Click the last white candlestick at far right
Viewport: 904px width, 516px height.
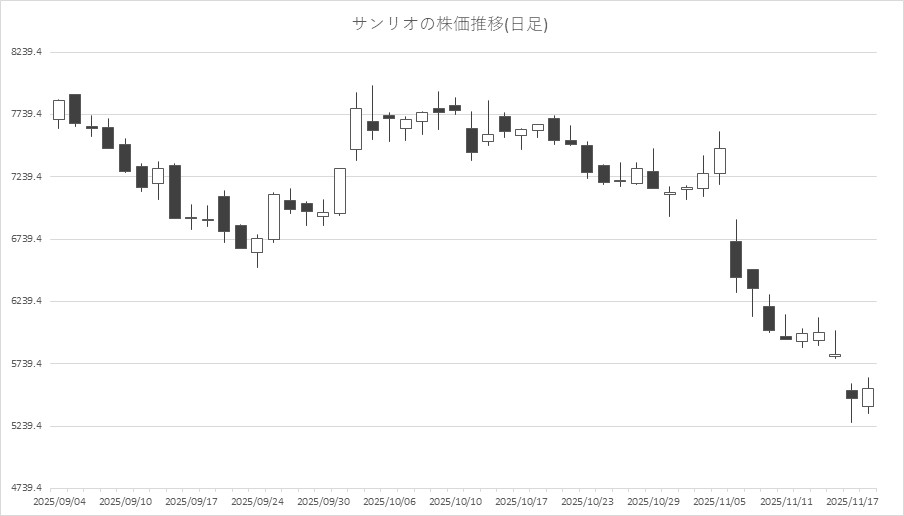[868, 397]
